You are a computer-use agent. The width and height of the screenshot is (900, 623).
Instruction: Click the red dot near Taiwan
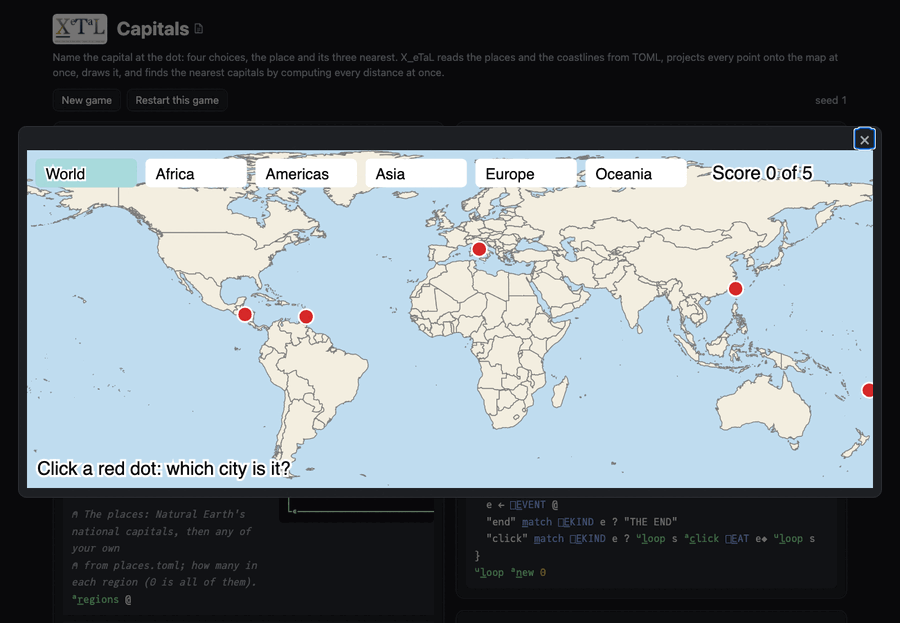click(735, 288)
